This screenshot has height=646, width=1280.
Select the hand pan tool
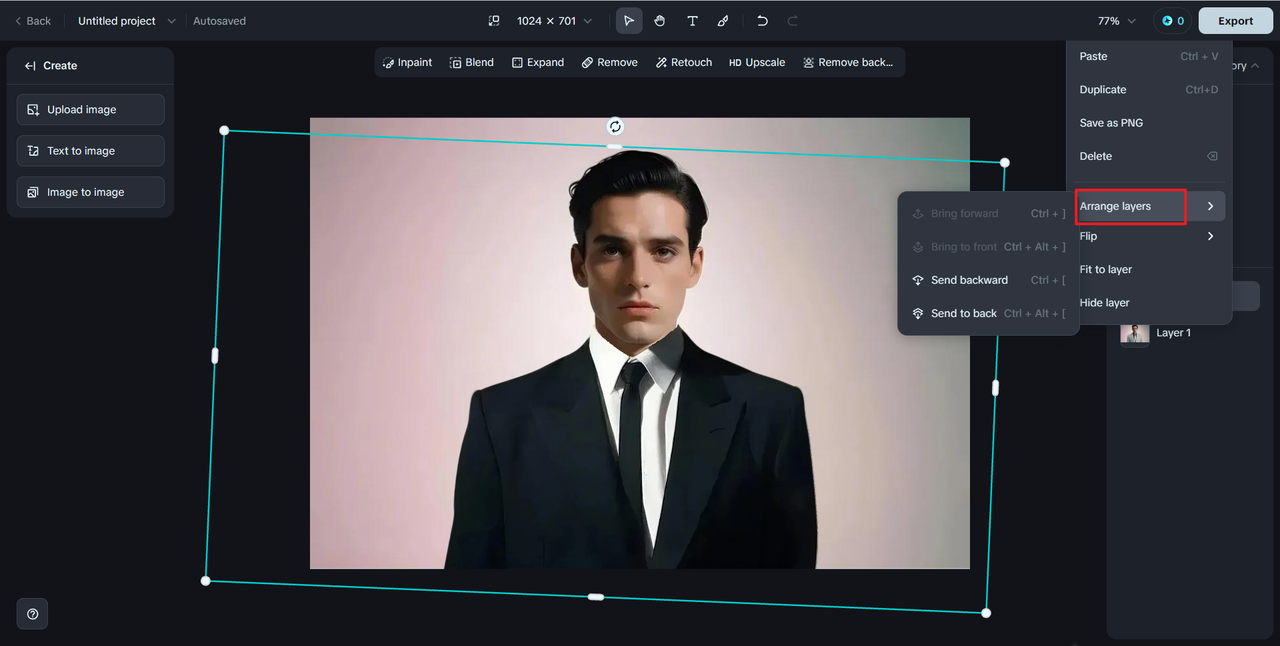coord(660,21)
